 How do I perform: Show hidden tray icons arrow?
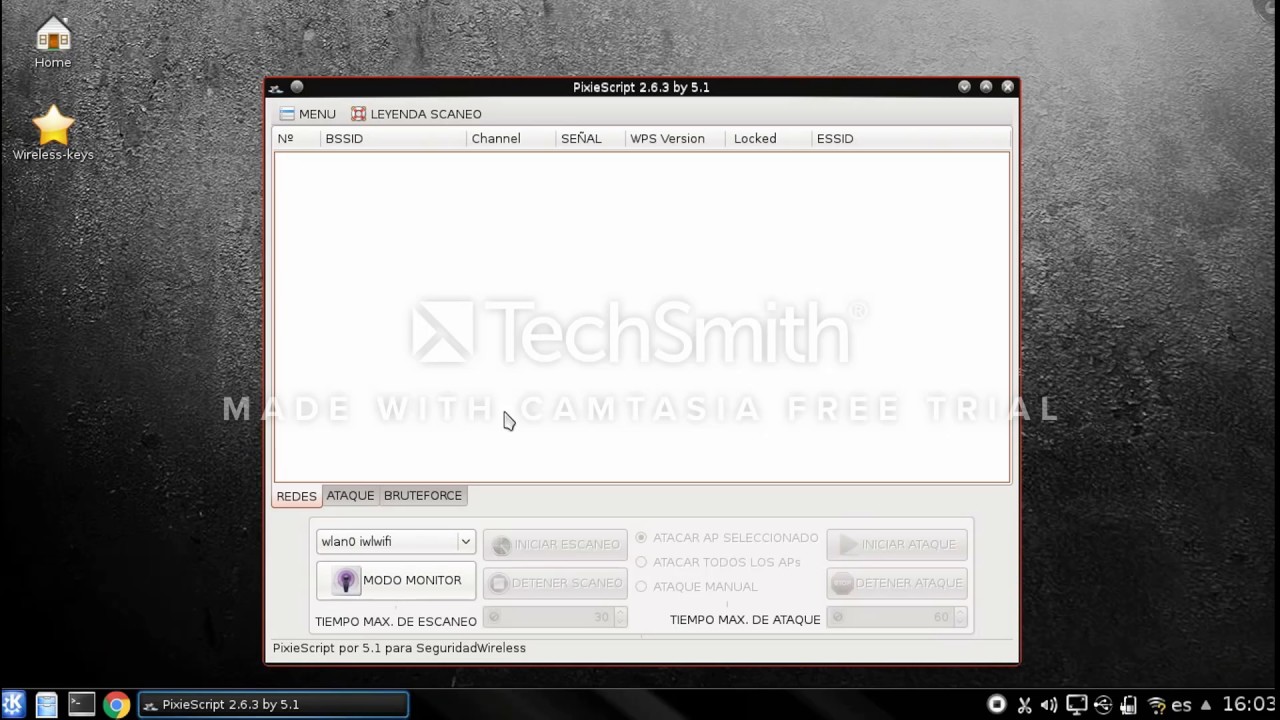click(1206, 705)
